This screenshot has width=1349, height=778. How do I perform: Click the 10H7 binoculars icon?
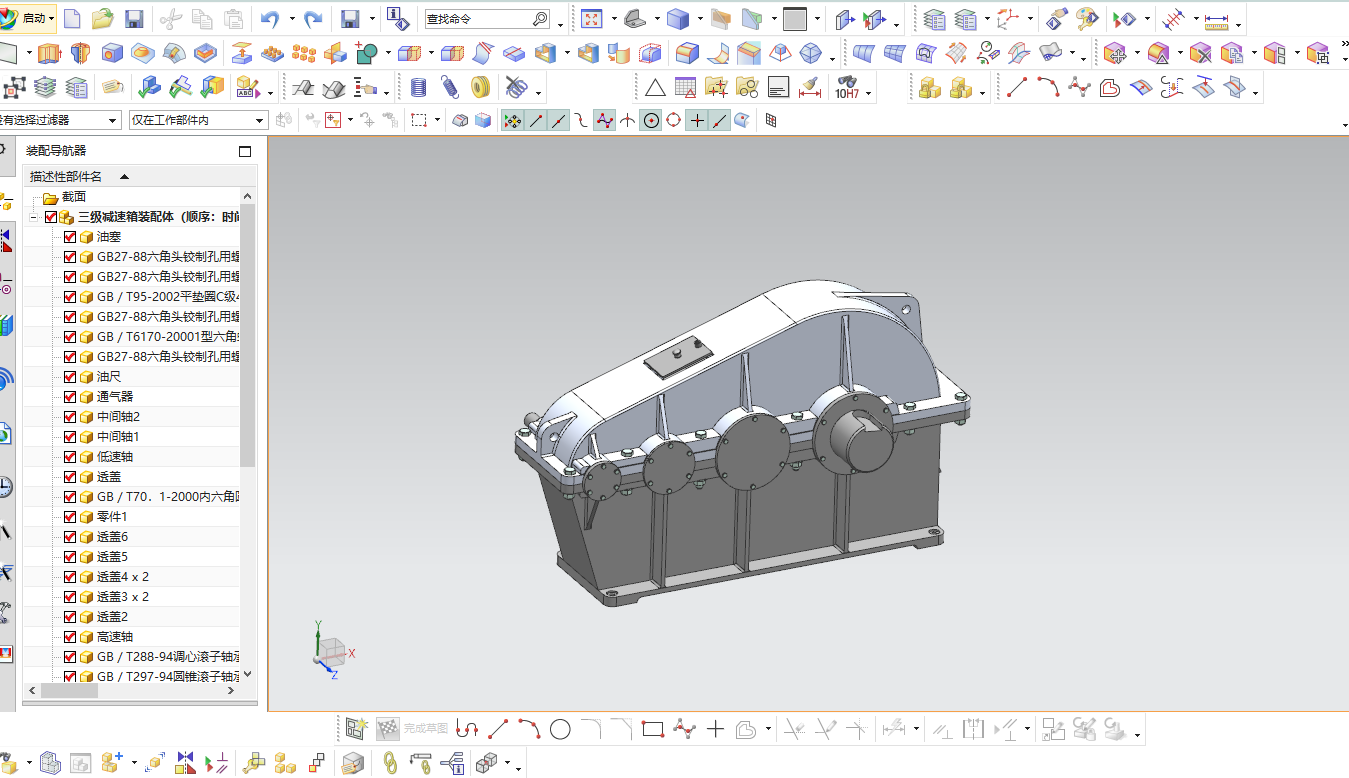click(x=846, y=88)
